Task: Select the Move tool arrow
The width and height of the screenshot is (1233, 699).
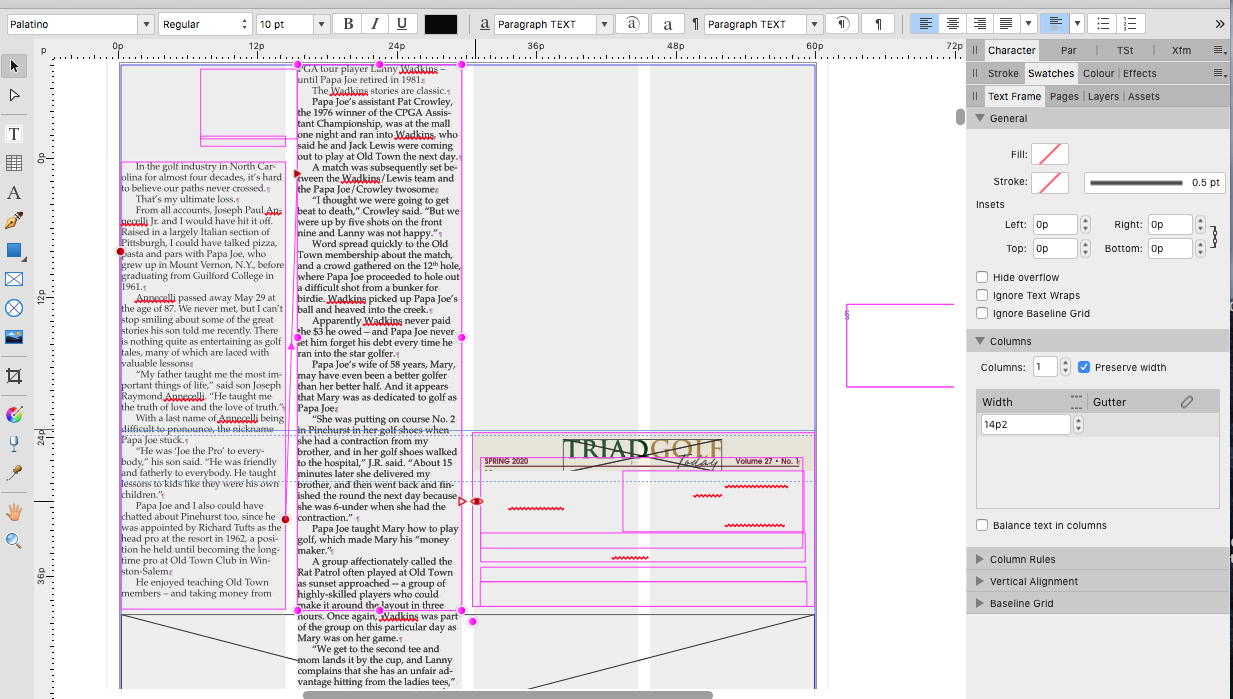Action: (x=14, y=66)
